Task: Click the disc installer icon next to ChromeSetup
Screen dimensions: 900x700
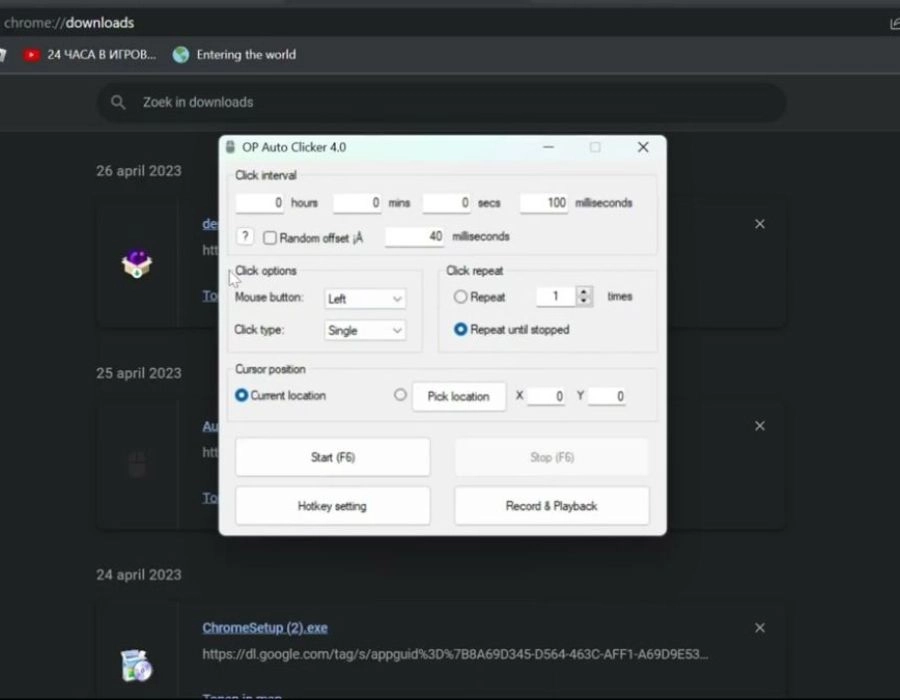Action: (136, 665)
